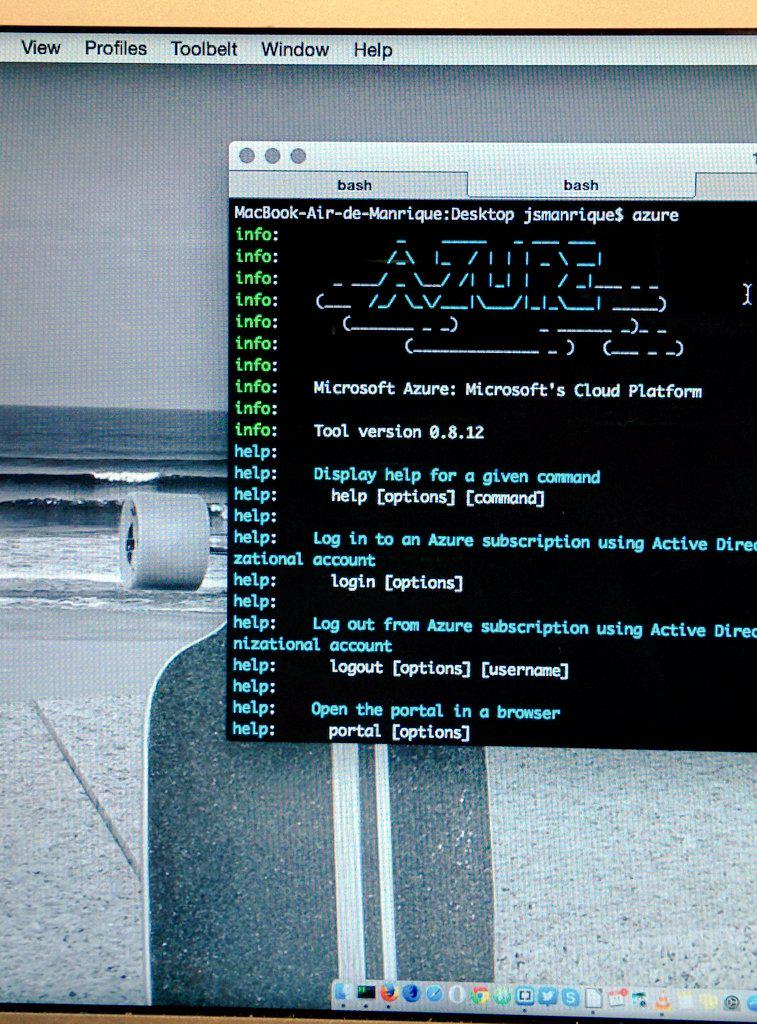
Task: Click the 'login [options]' line
Action: tap(396, 581)
